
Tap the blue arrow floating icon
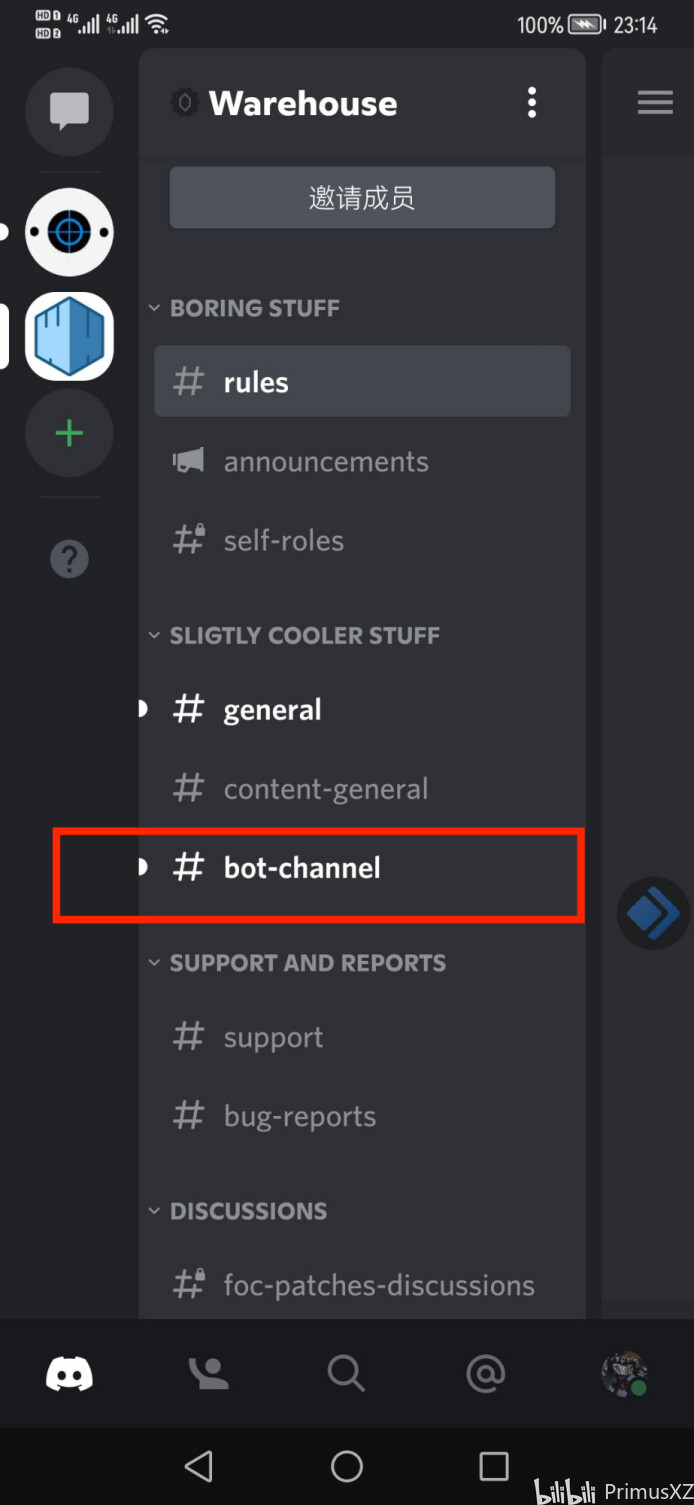653,913
